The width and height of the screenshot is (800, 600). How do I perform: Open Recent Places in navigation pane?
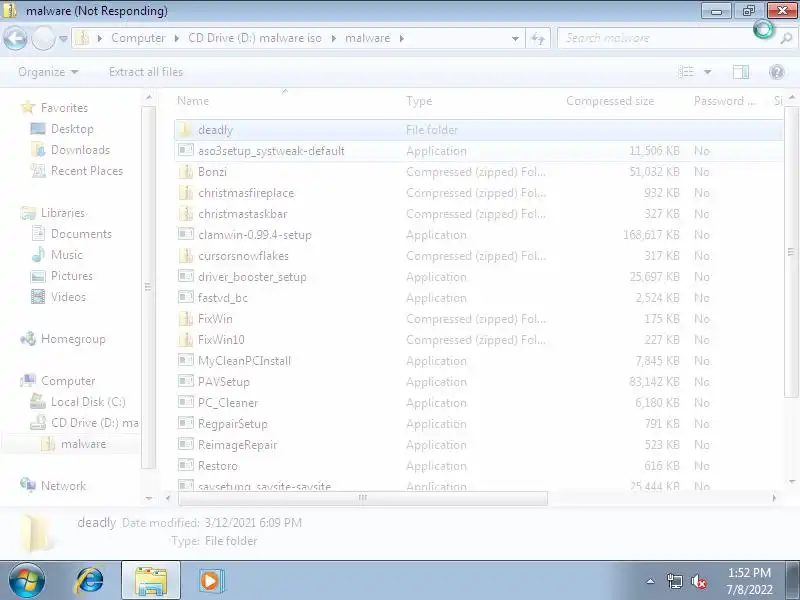[x=87, y=170]
